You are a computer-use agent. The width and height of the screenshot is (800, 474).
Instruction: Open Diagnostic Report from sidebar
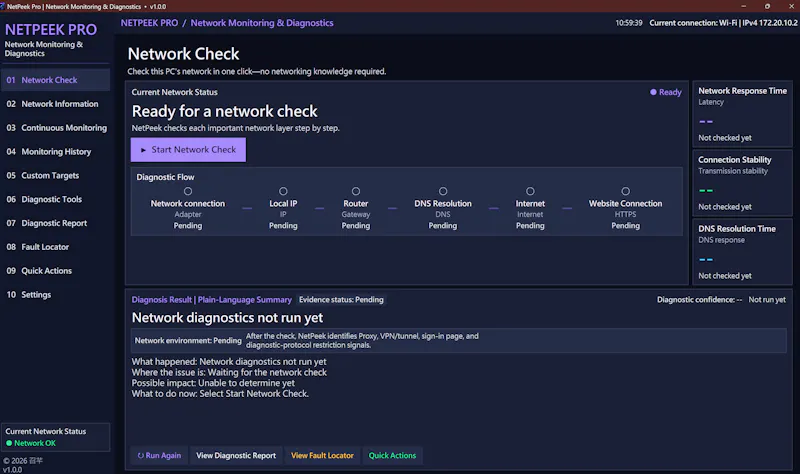[x=56, y=223]
